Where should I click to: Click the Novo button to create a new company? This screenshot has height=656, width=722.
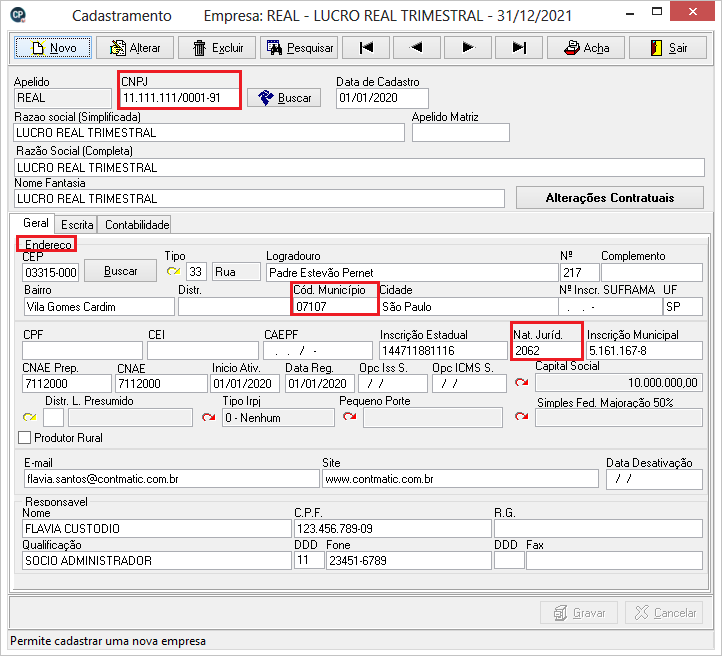[x=53, y=48]
